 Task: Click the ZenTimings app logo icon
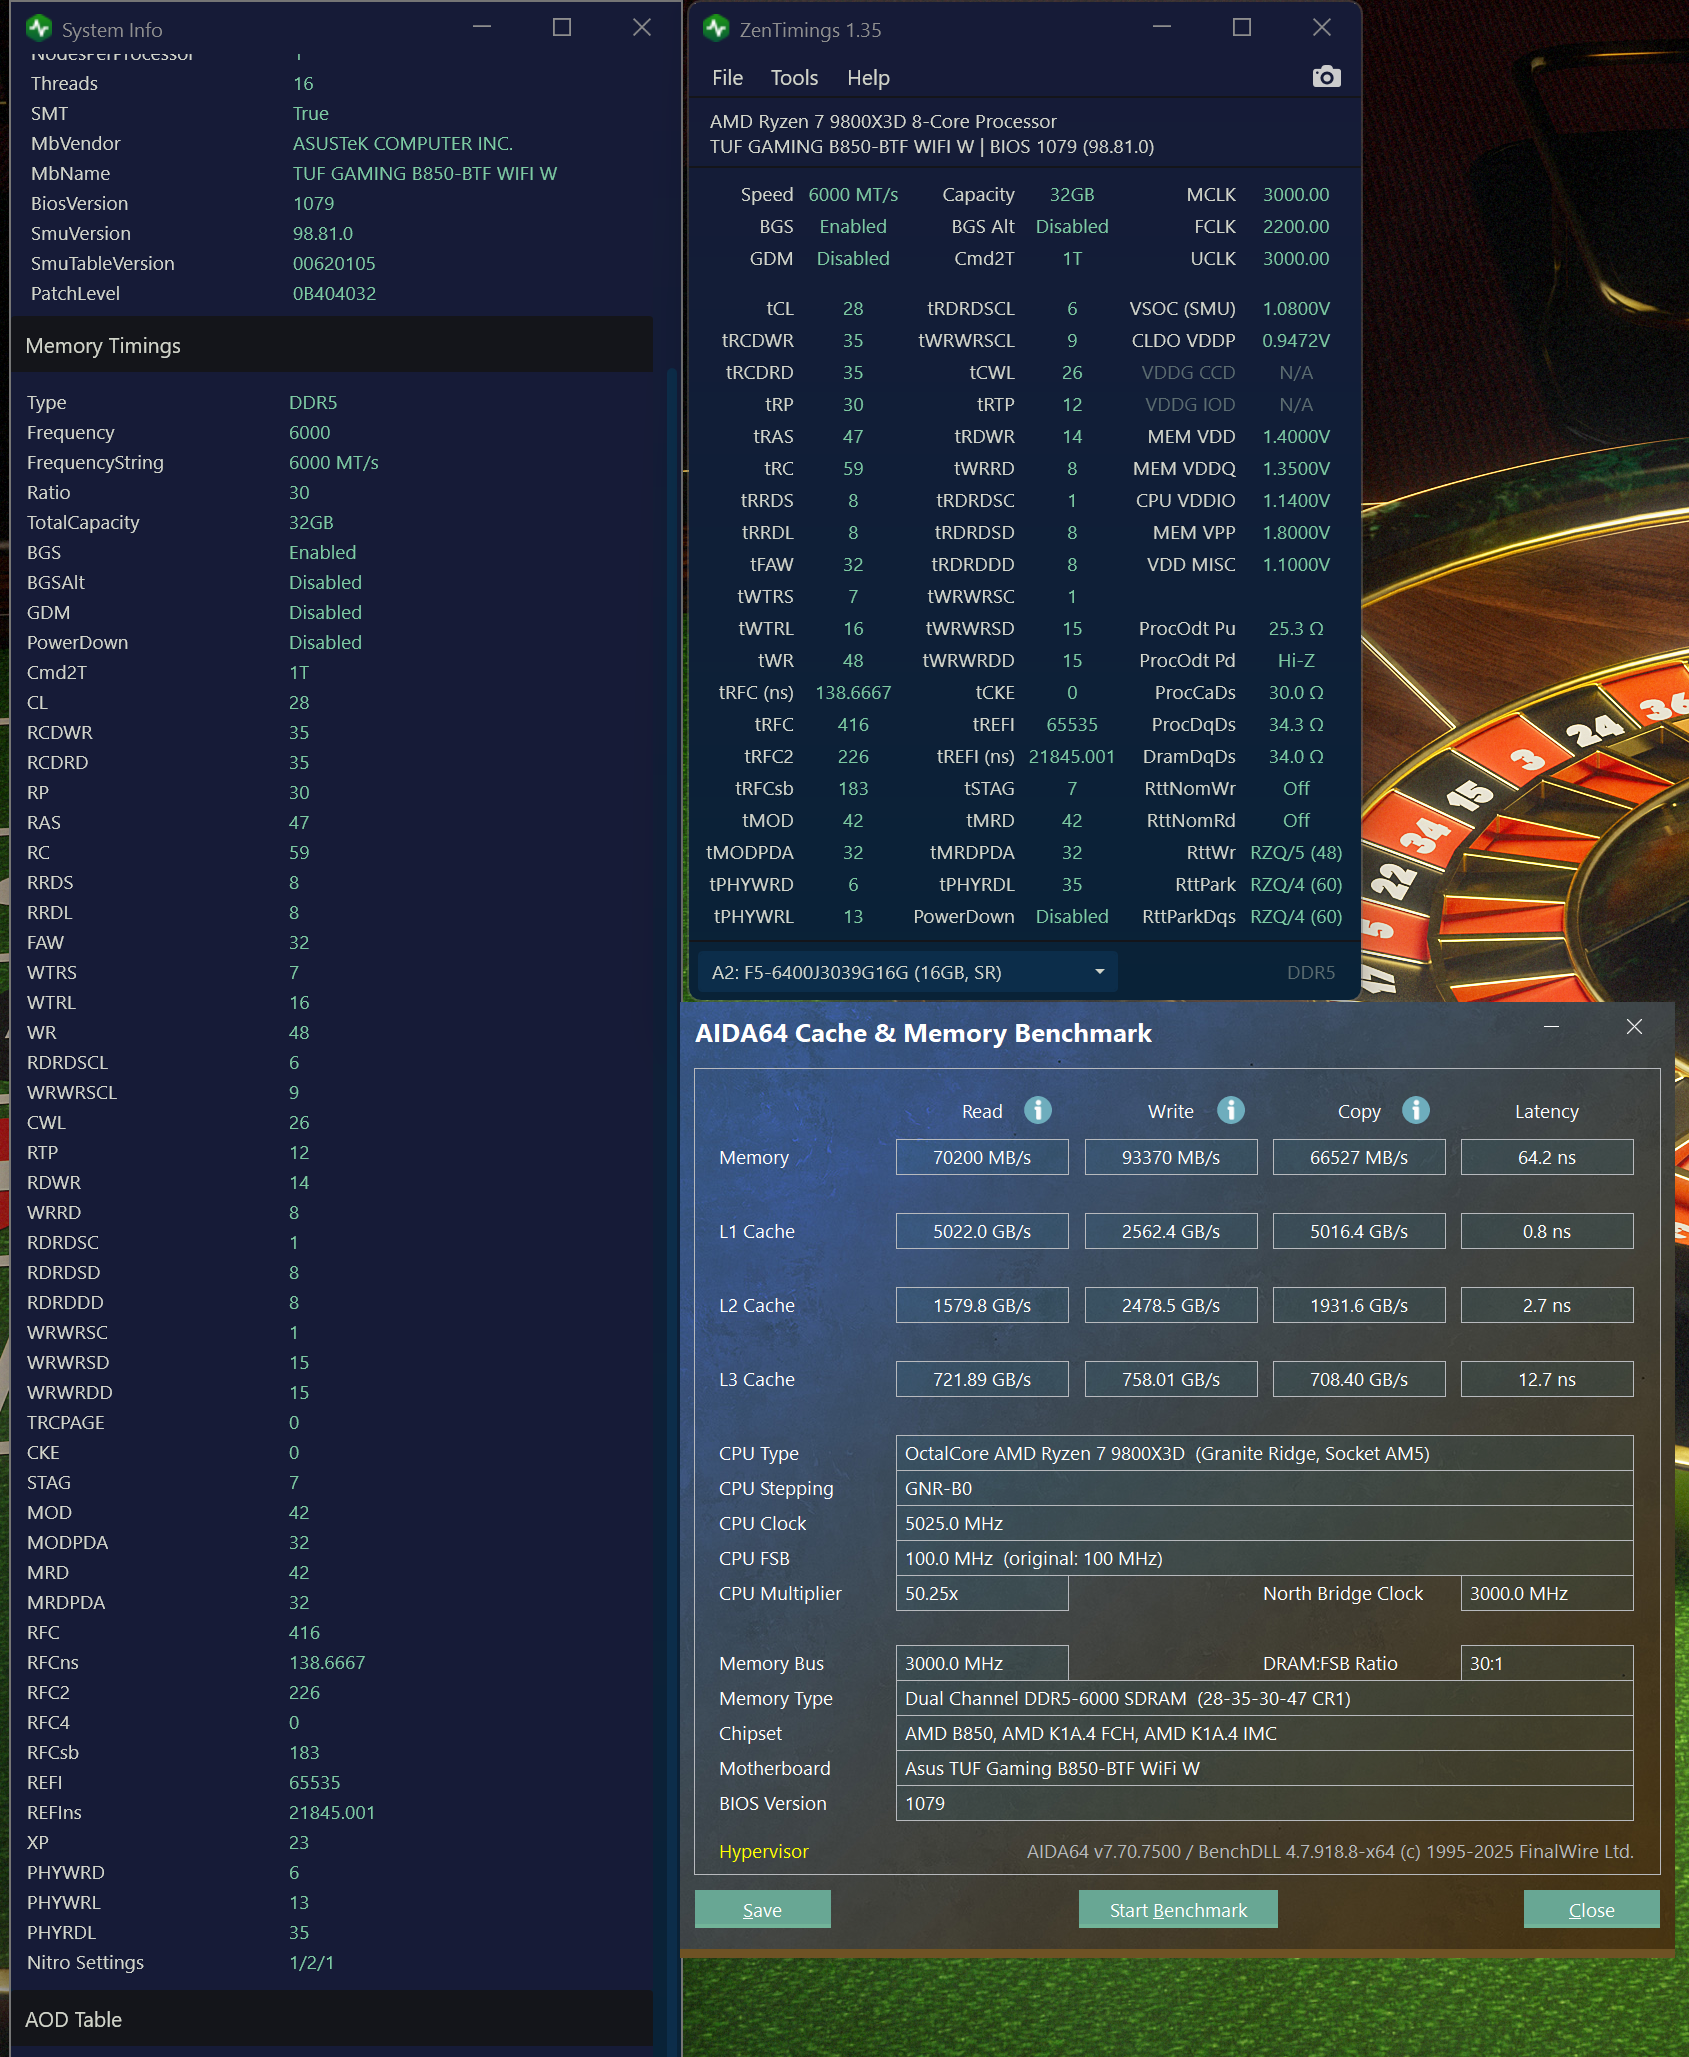pos(716,28)
